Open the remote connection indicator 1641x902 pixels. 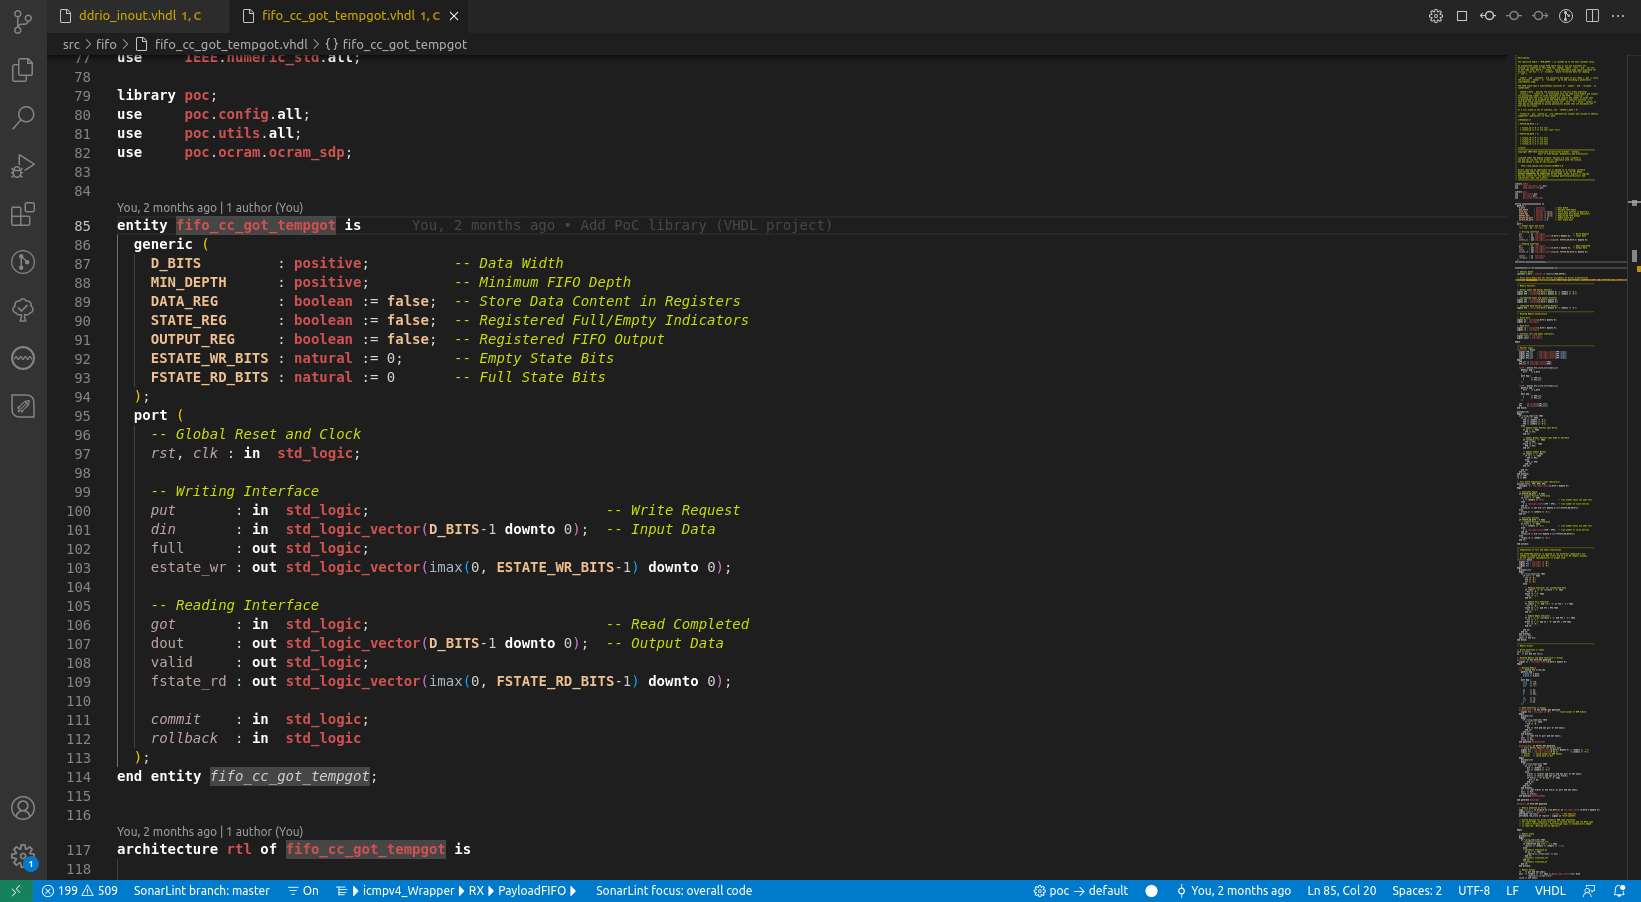[15, 890]
